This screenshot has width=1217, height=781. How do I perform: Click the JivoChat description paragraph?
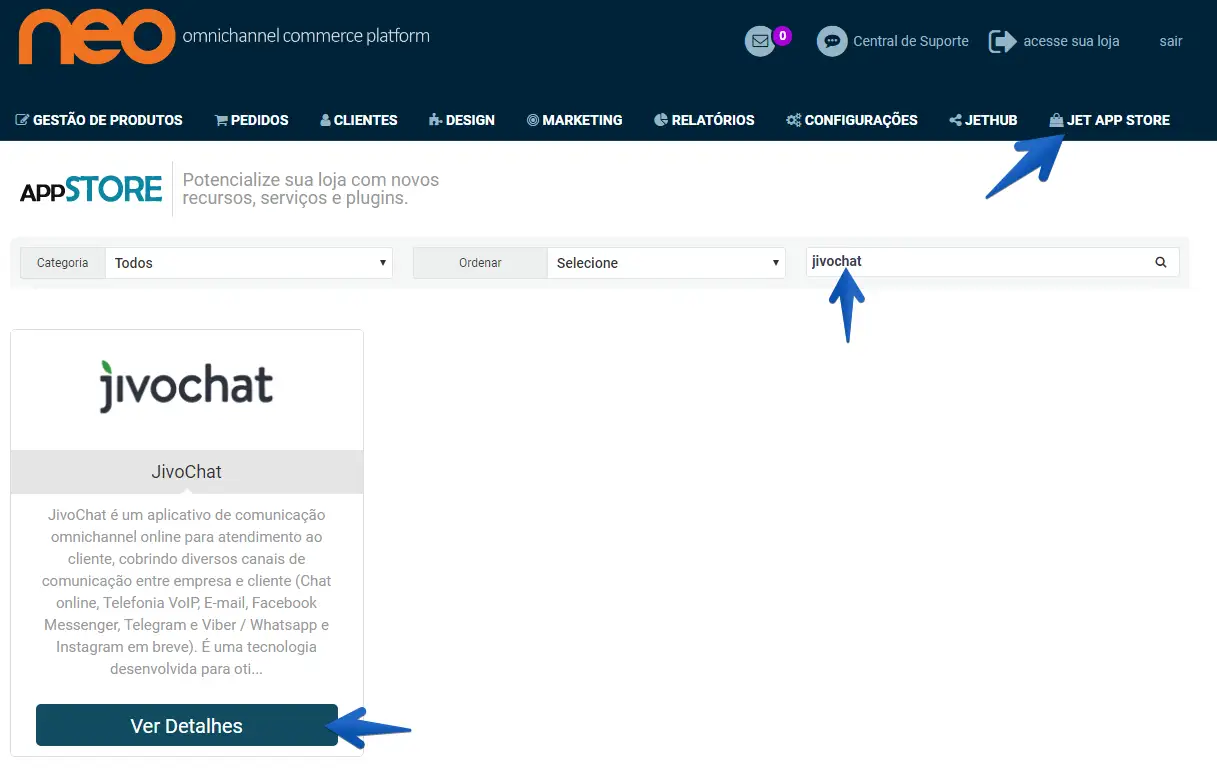coord(187,592)
